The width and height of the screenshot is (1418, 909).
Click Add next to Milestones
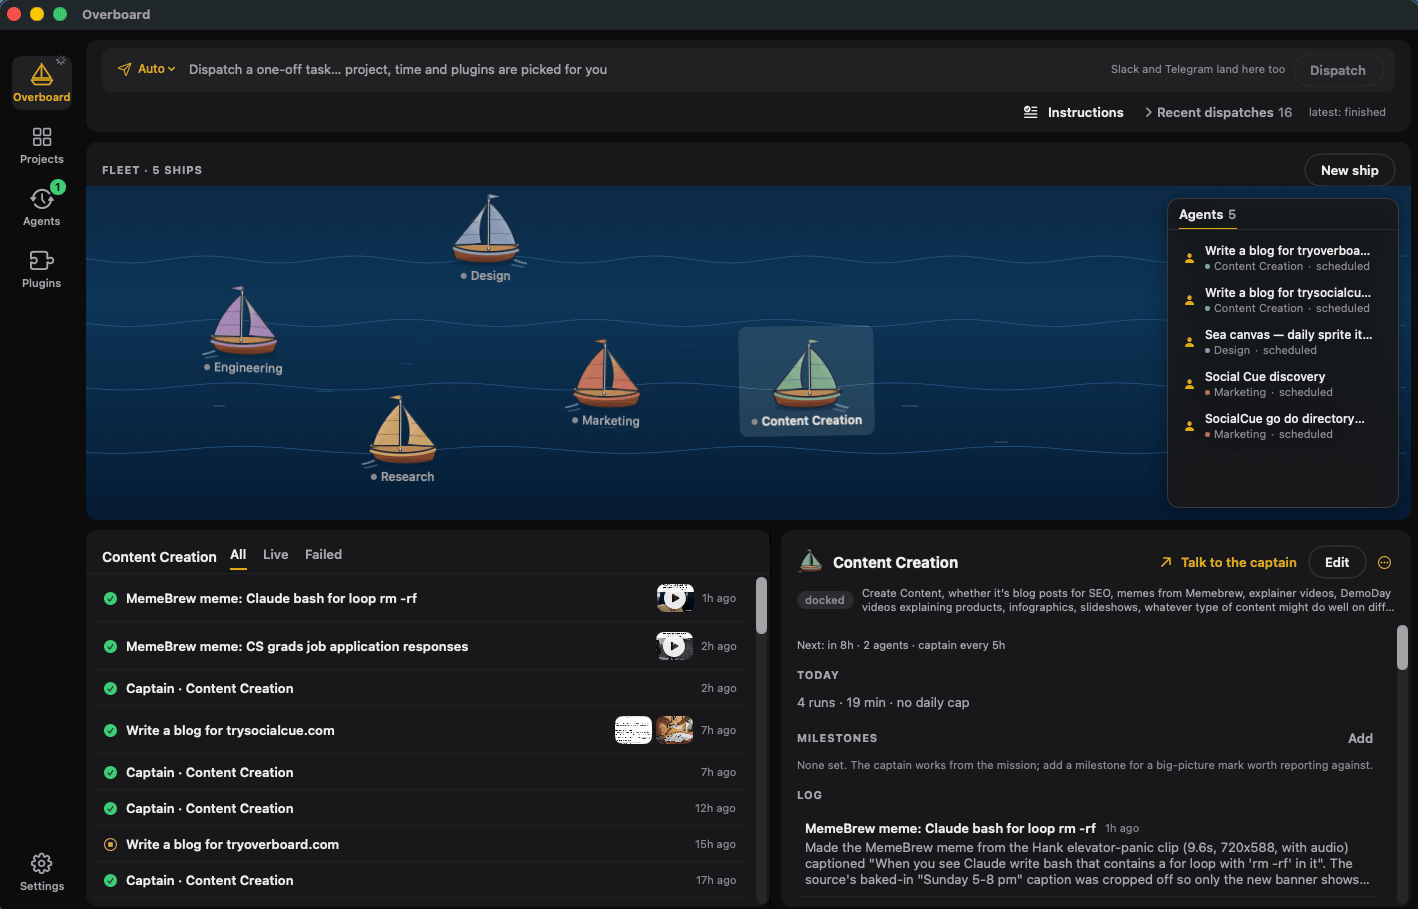coord(1360,738)
